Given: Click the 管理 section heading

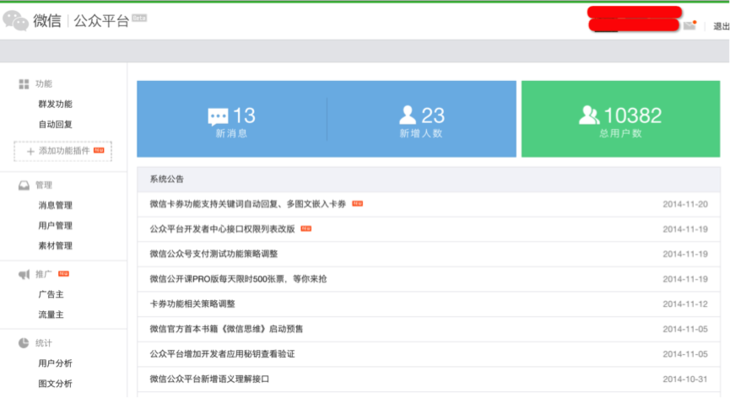Looking at the screenshot, I should [44, 185].
